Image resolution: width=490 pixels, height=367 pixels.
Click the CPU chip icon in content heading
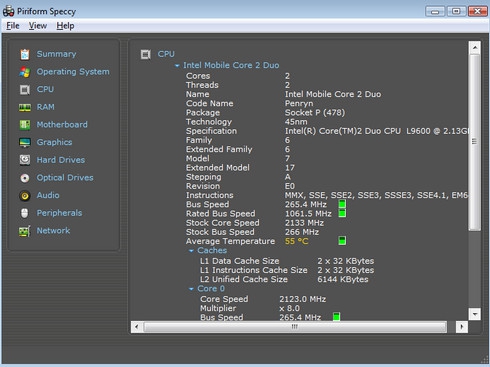point(146,54)
